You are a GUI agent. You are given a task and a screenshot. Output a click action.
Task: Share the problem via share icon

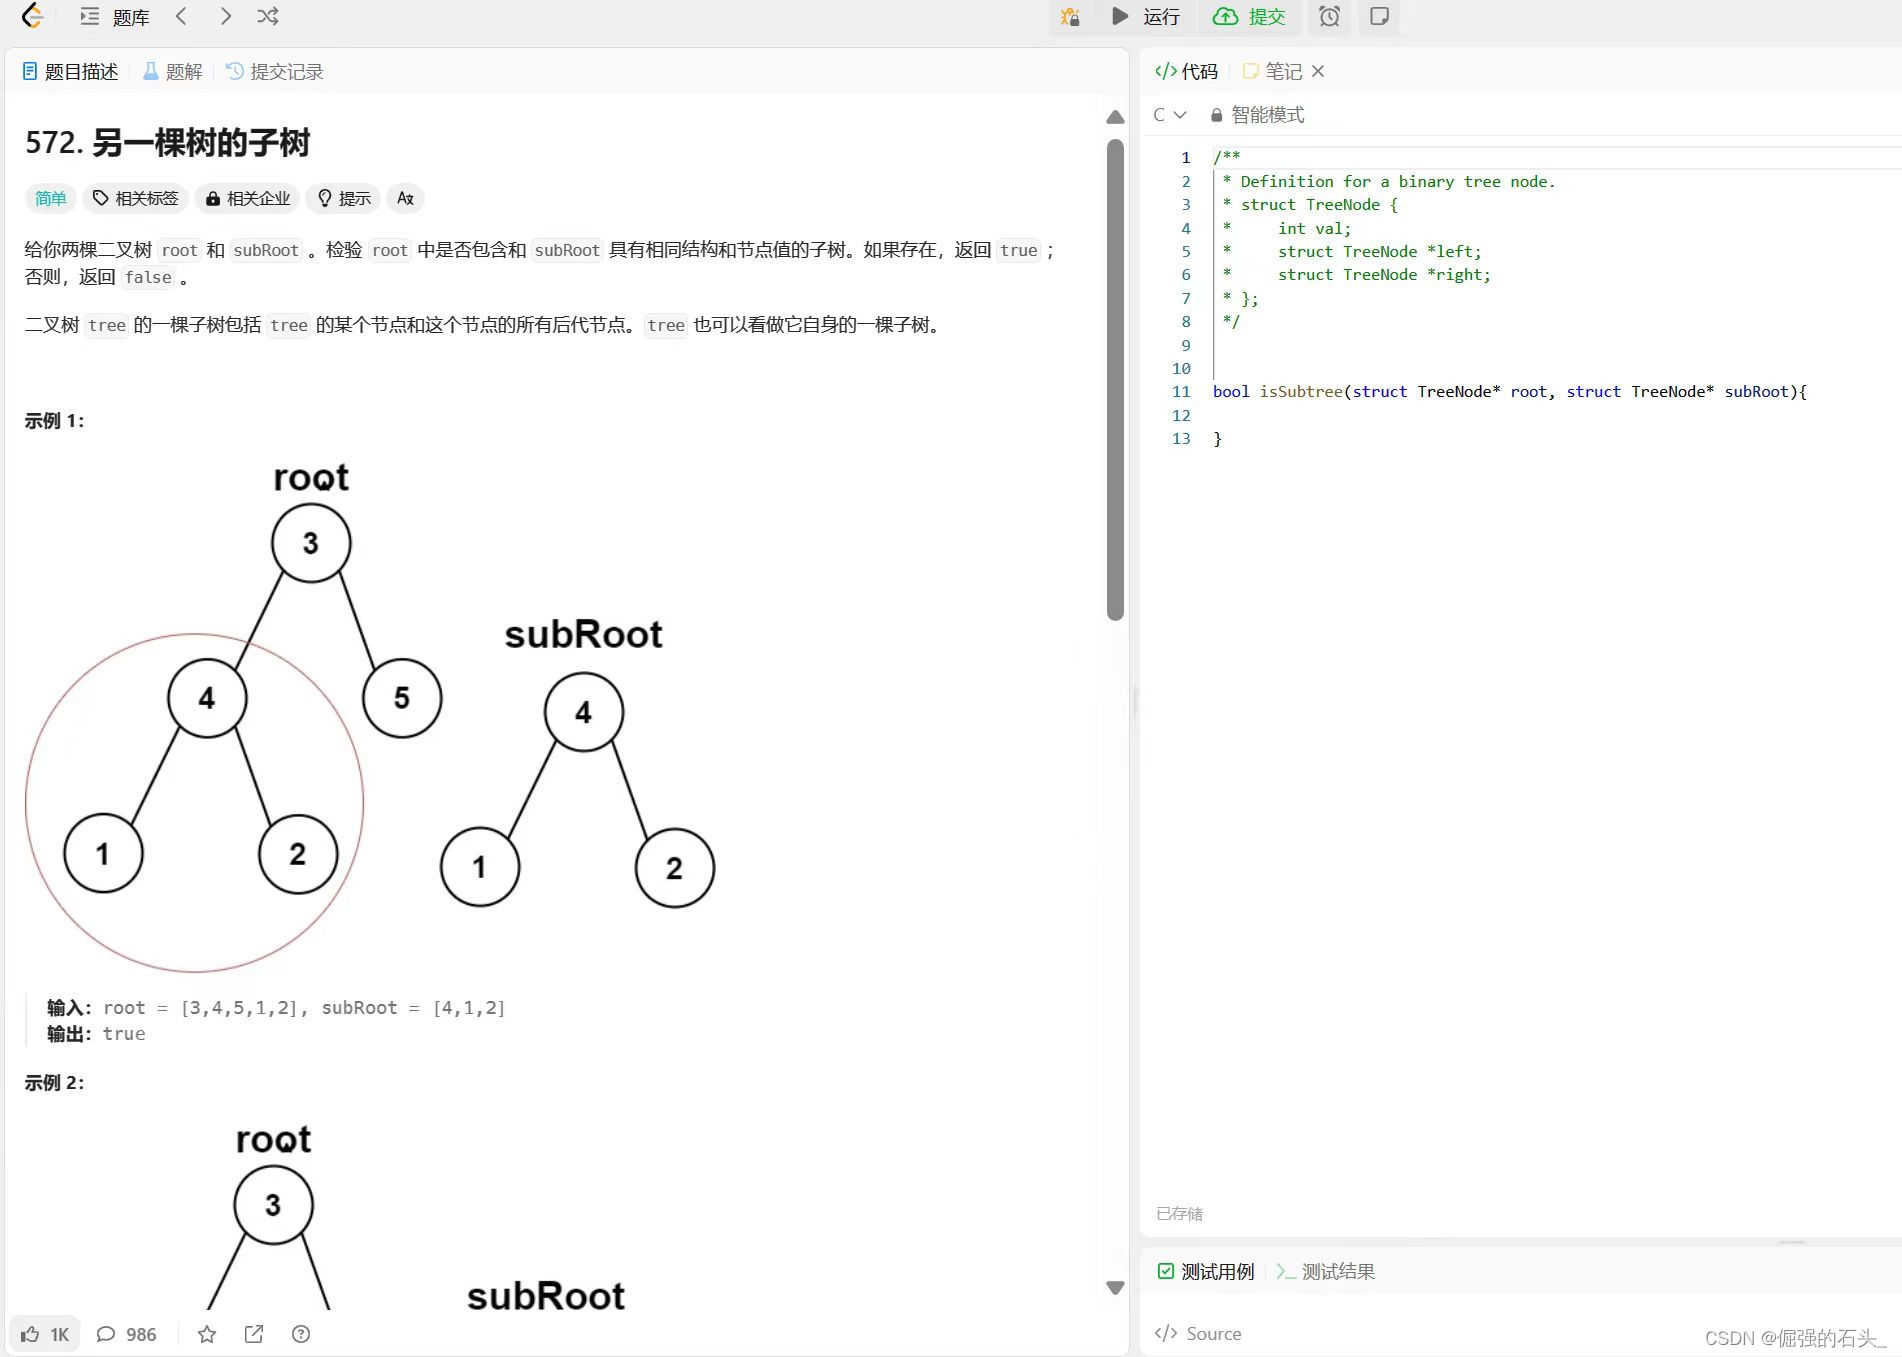[x=254, y=1334]
